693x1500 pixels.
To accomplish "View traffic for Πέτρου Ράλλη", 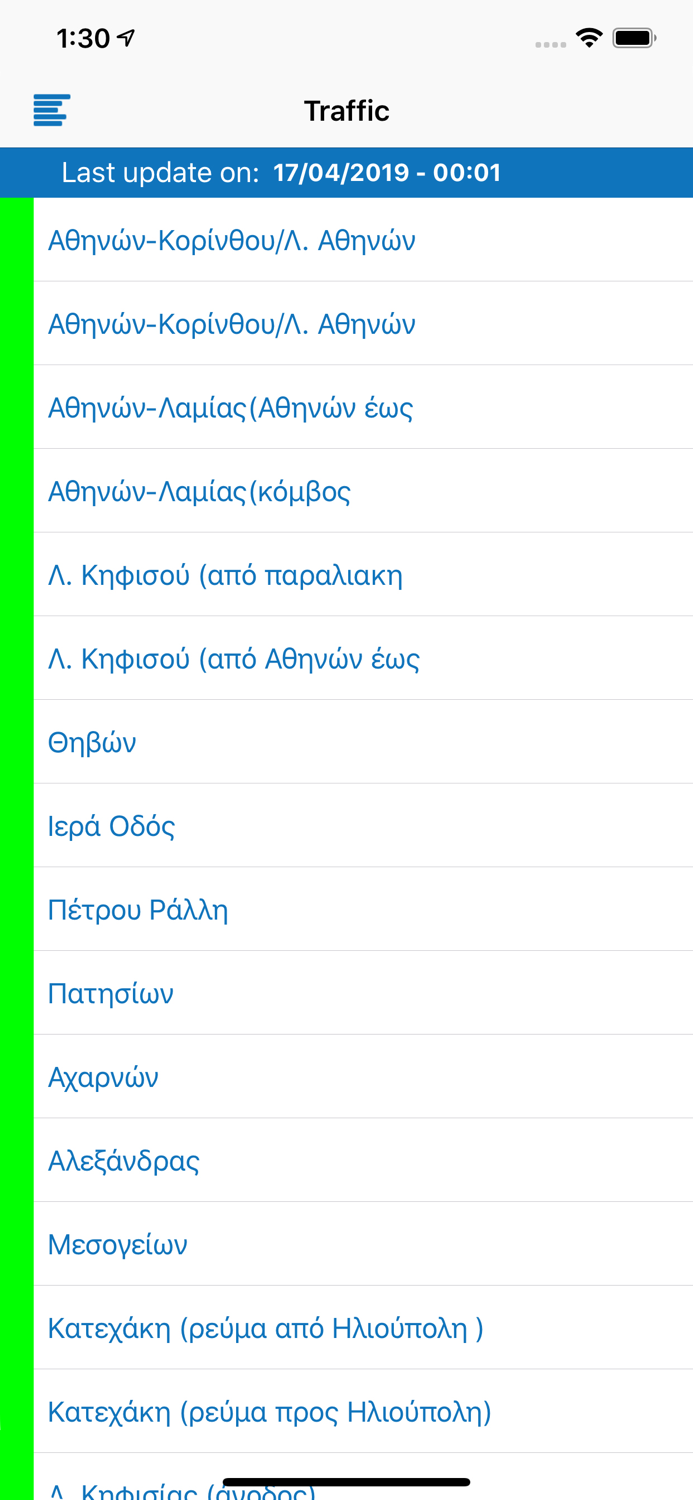I will (138, 911).
